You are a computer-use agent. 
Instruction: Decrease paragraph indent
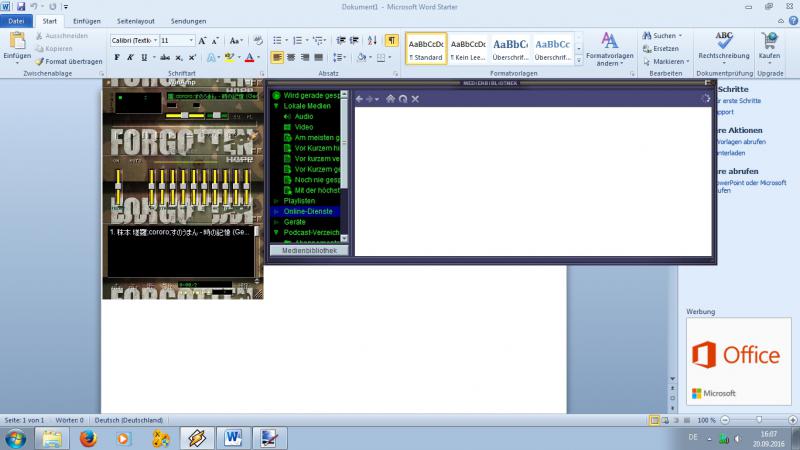point(341,41)
